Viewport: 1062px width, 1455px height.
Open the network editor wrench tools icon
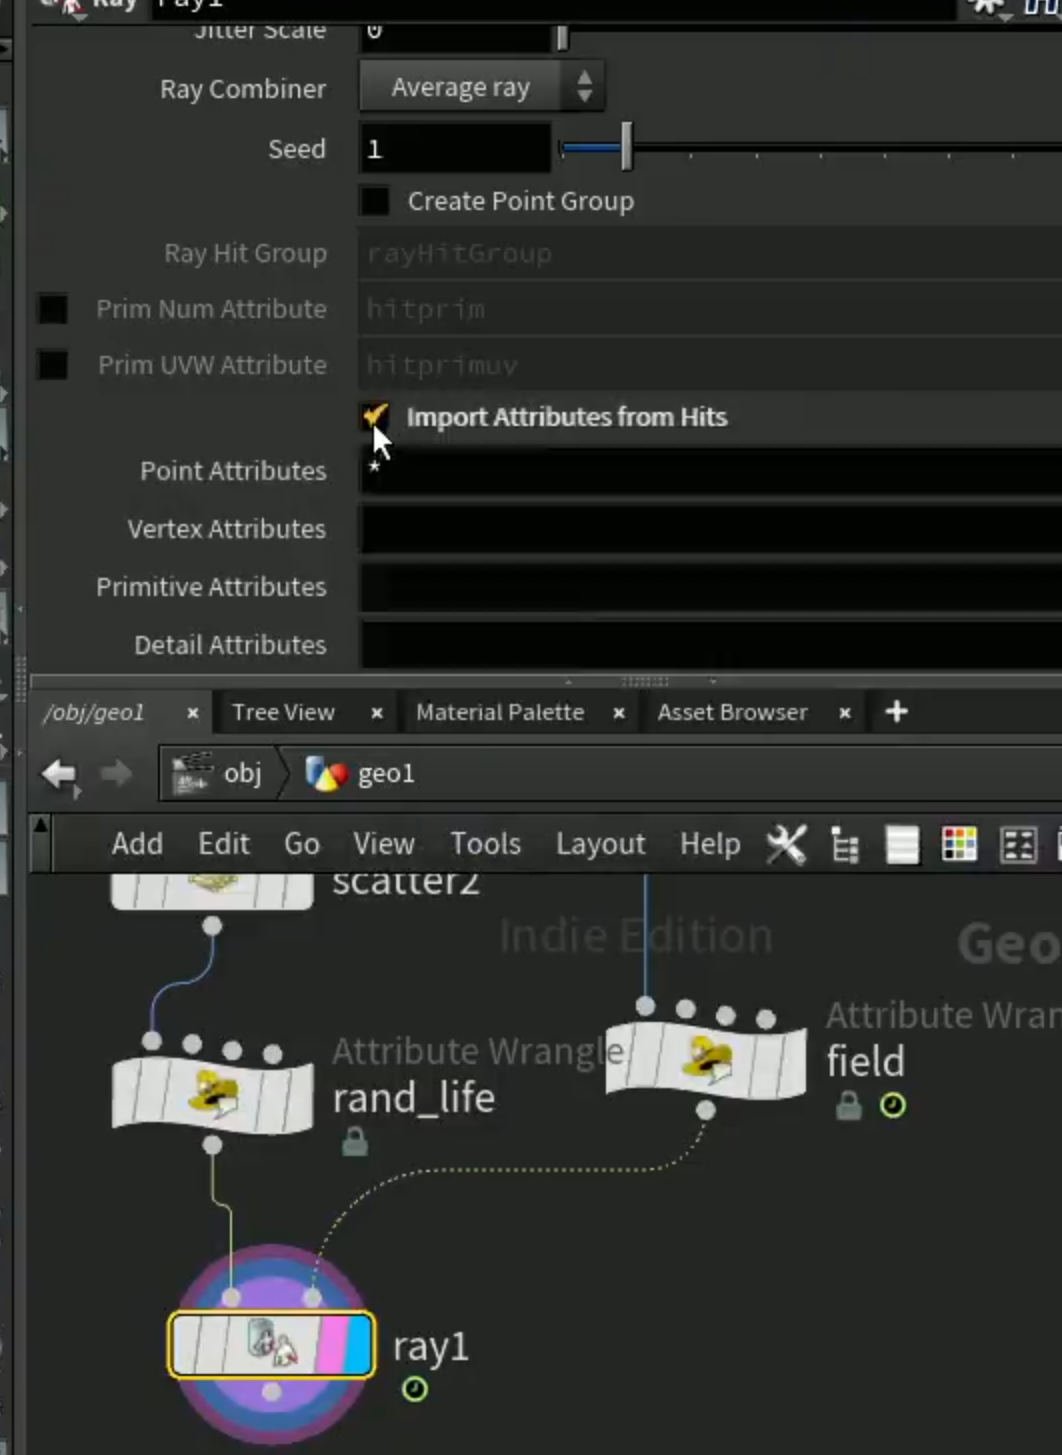[786, 845]
